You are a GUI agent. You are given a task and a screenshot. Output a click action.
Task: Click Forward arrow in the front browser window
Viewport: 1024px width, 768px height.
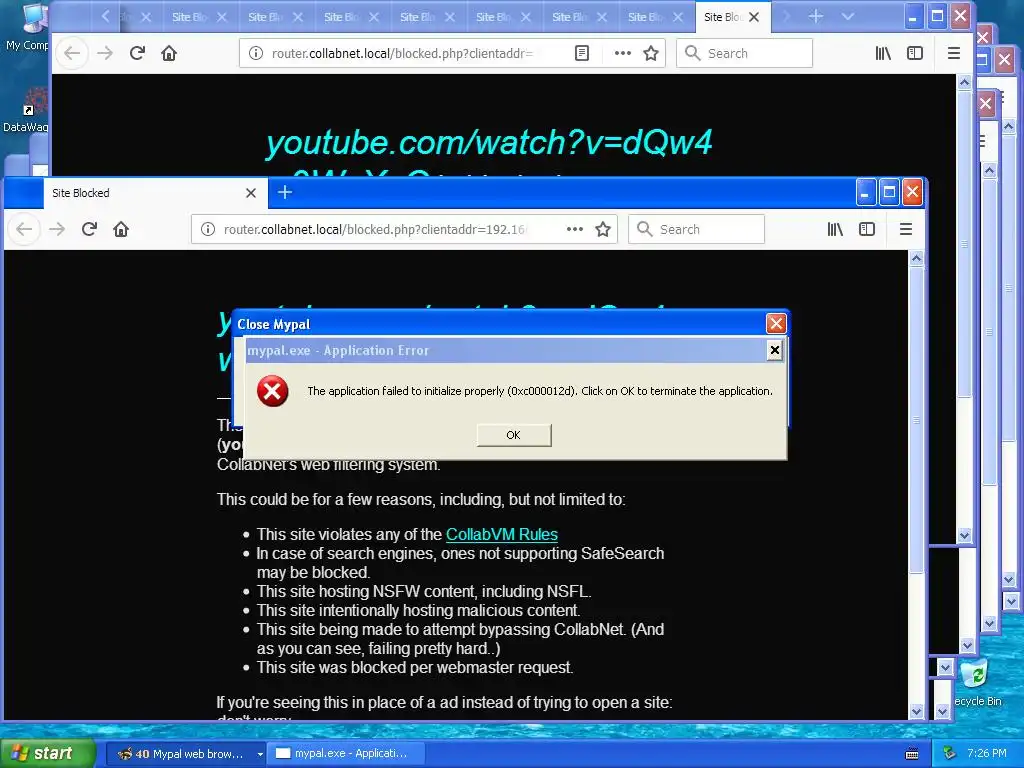pos(57,229)
